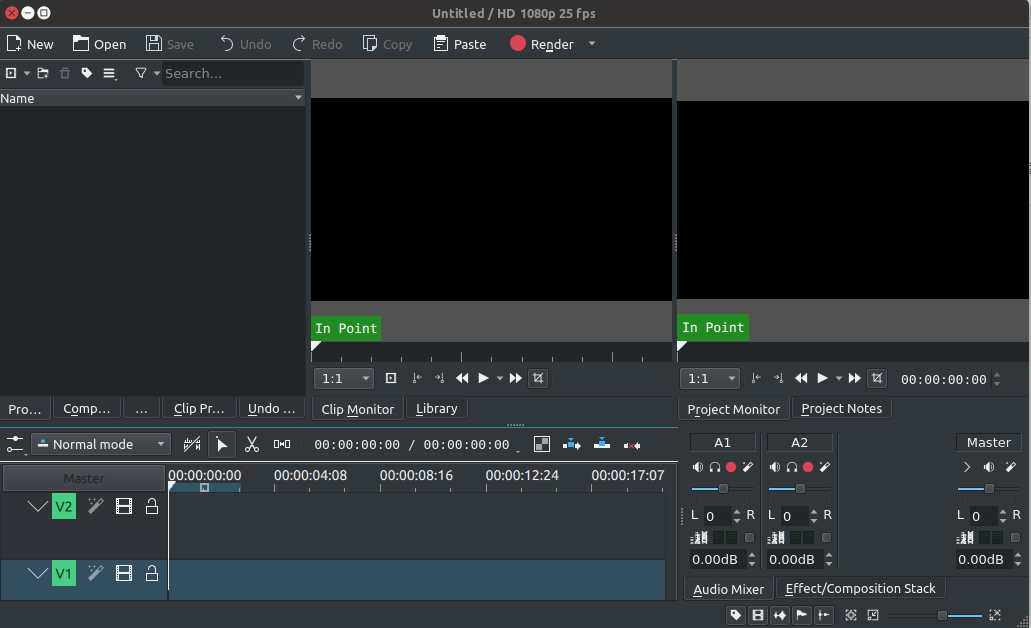Play the clip monitor preview
This screenshot has height=628, width=1031.
tap(483, 378)
